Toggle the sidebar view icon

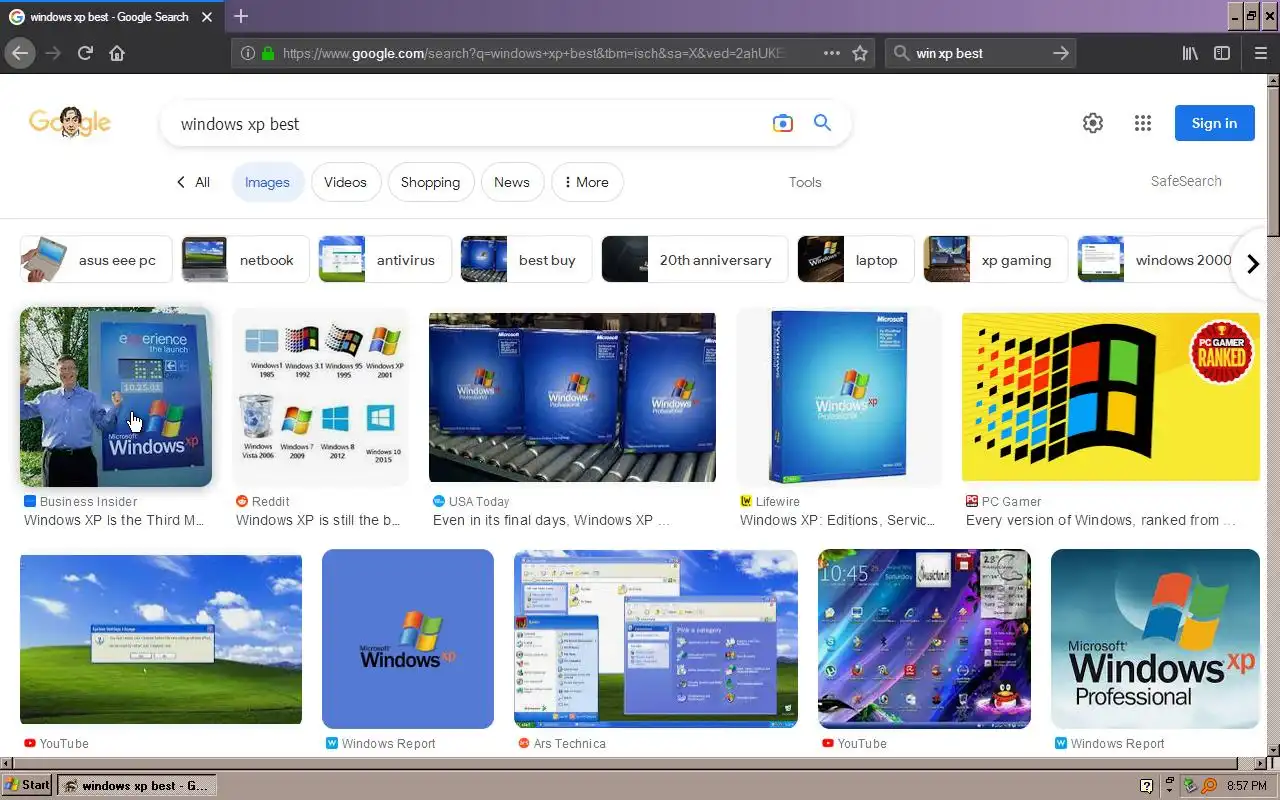[x=1222, y=53]
